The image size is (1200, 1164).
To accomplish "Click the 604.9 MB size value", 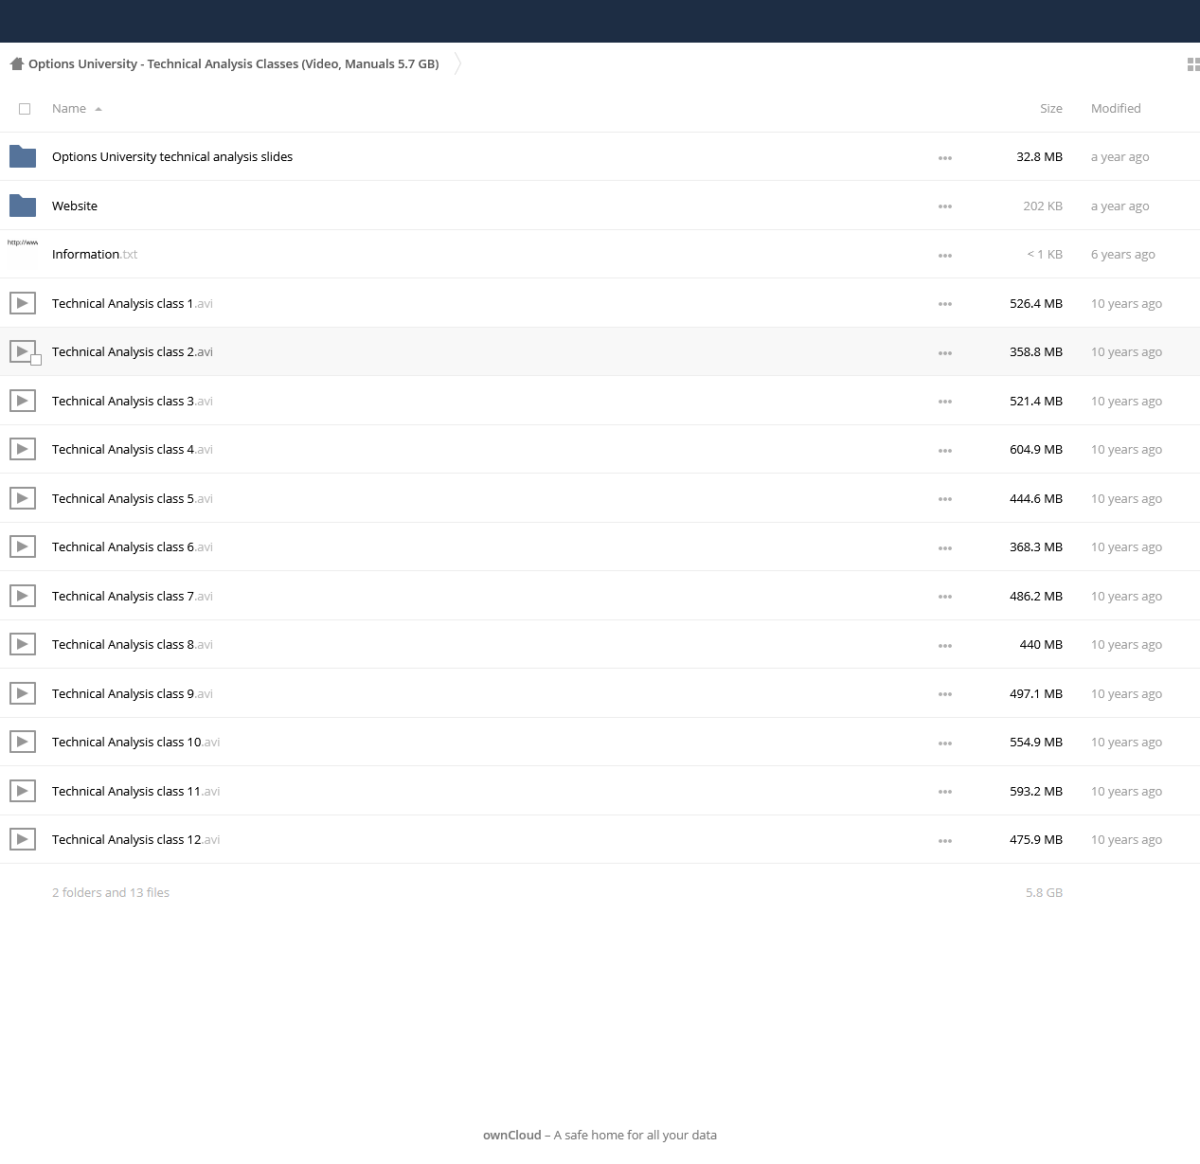I will 1036,449.
